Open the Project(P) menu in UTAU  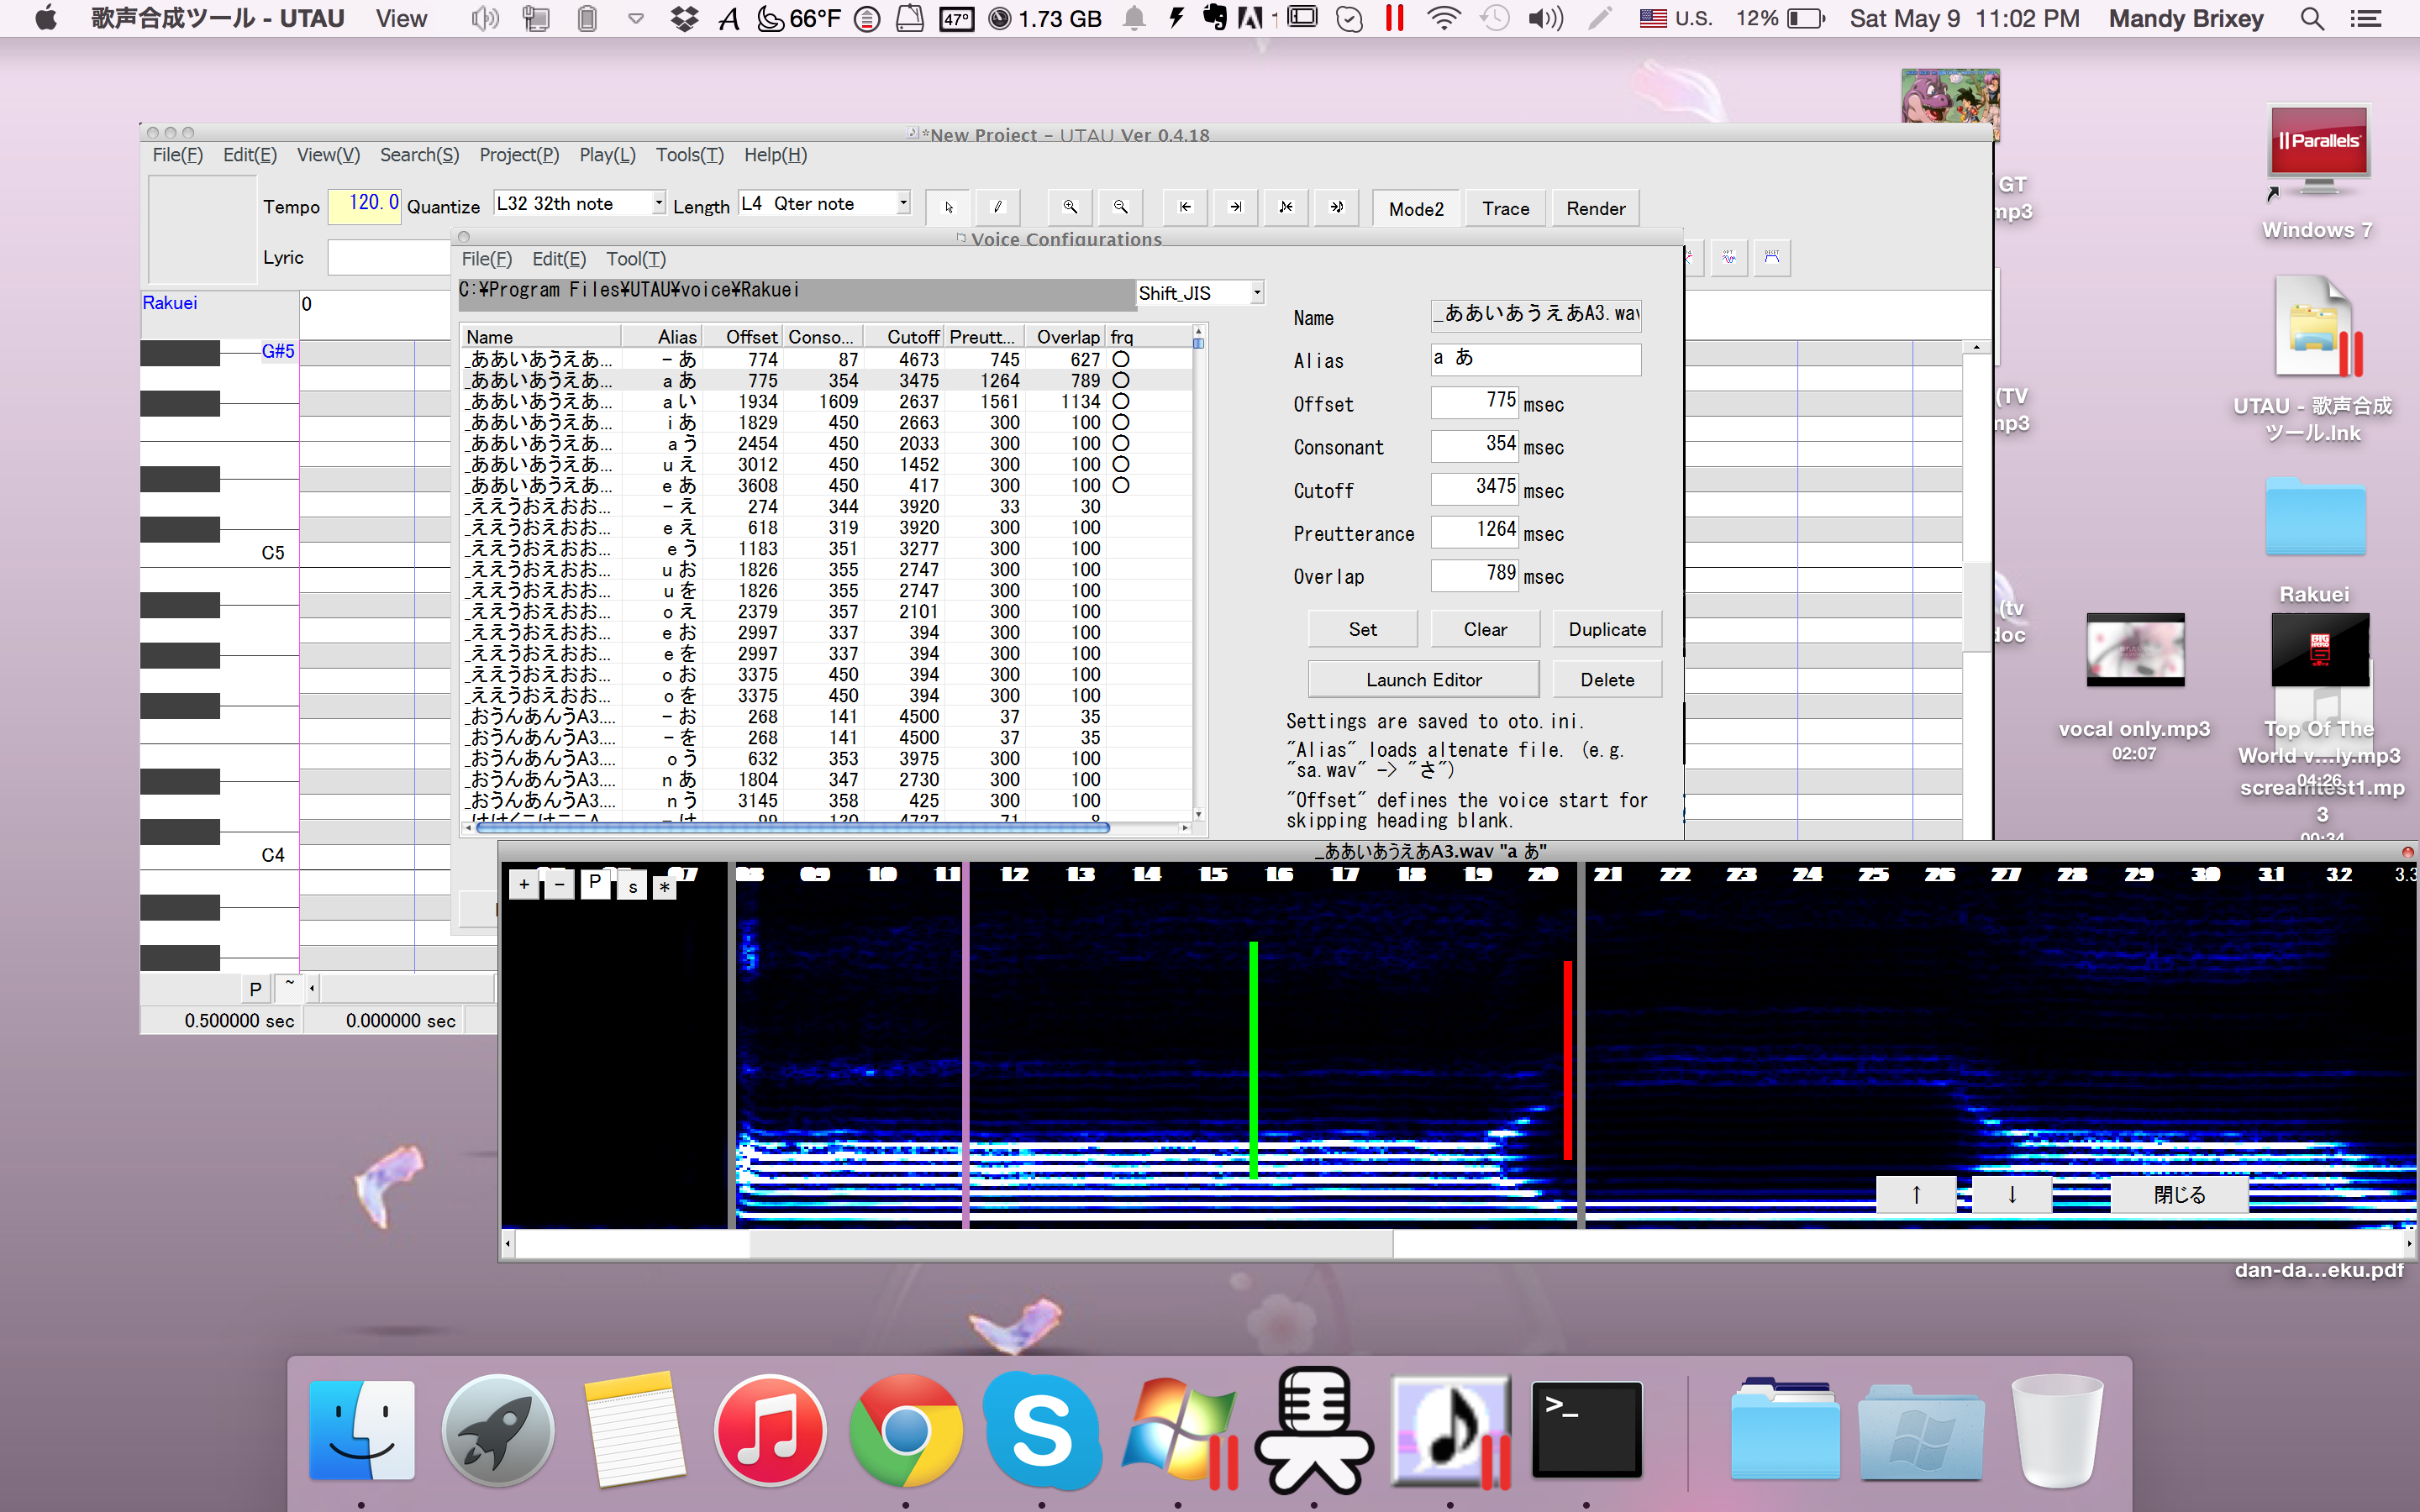click(x=519, y=155)
